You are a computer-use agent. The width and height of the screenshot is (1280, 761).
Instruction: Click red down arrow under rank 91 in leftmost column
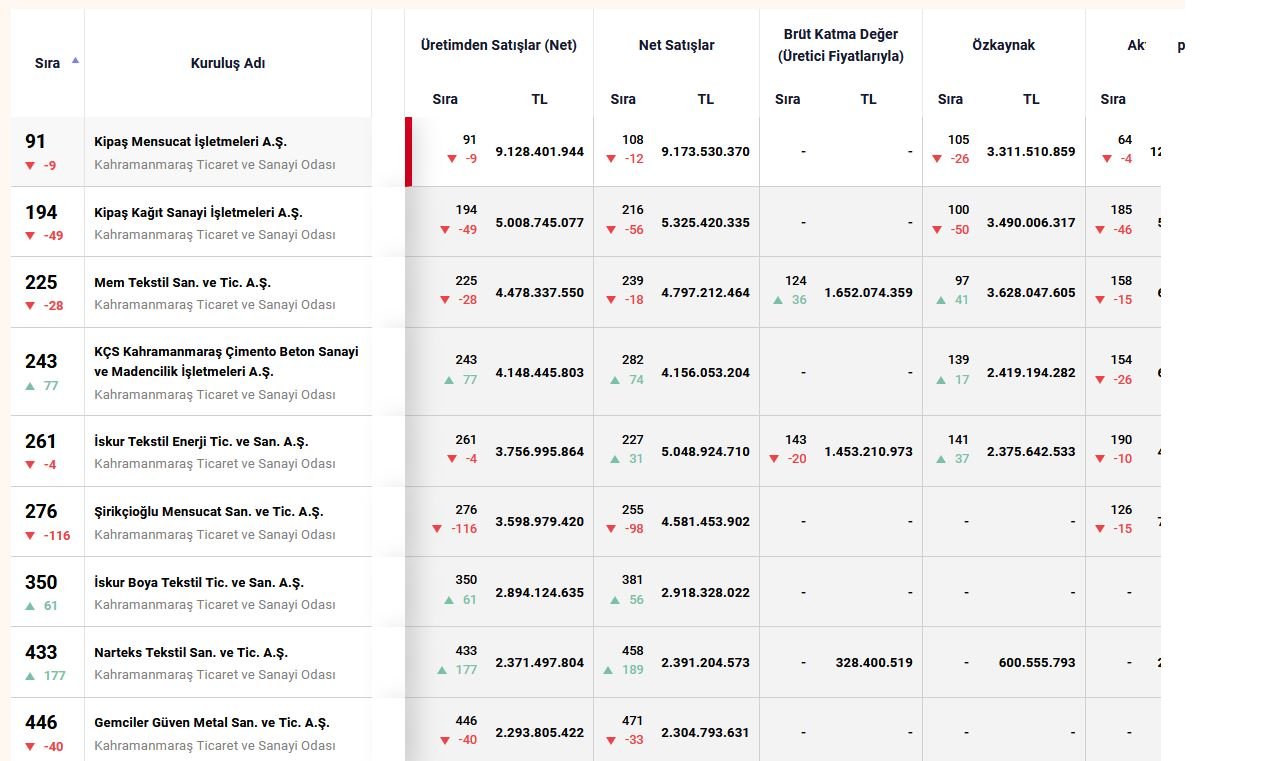click(30, 166)
